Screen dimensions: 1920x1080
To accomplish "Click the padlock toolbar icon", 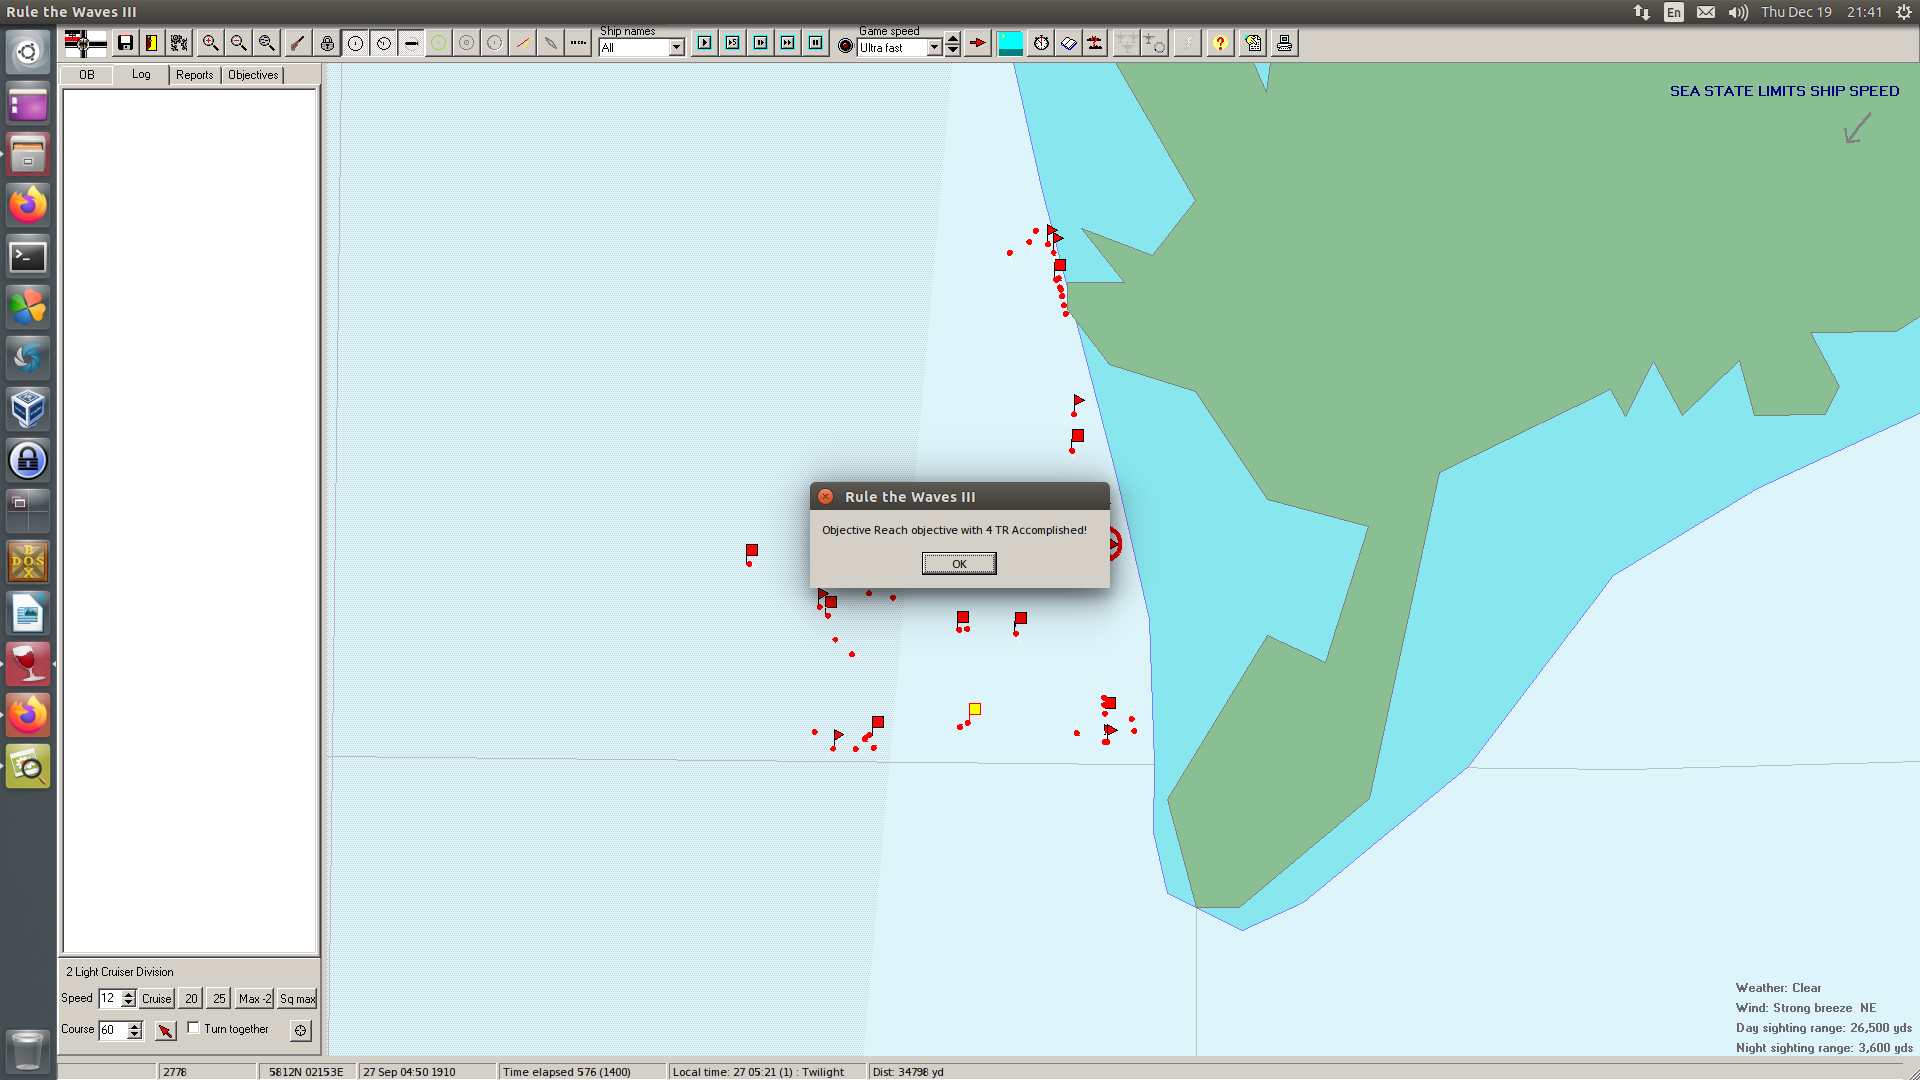I will pyautogui.click(x=327, y=43).
